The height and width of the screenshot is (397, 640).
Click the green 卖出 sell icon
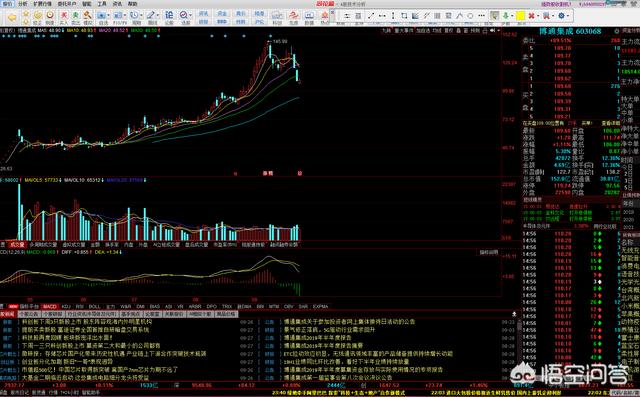(76, 16)
